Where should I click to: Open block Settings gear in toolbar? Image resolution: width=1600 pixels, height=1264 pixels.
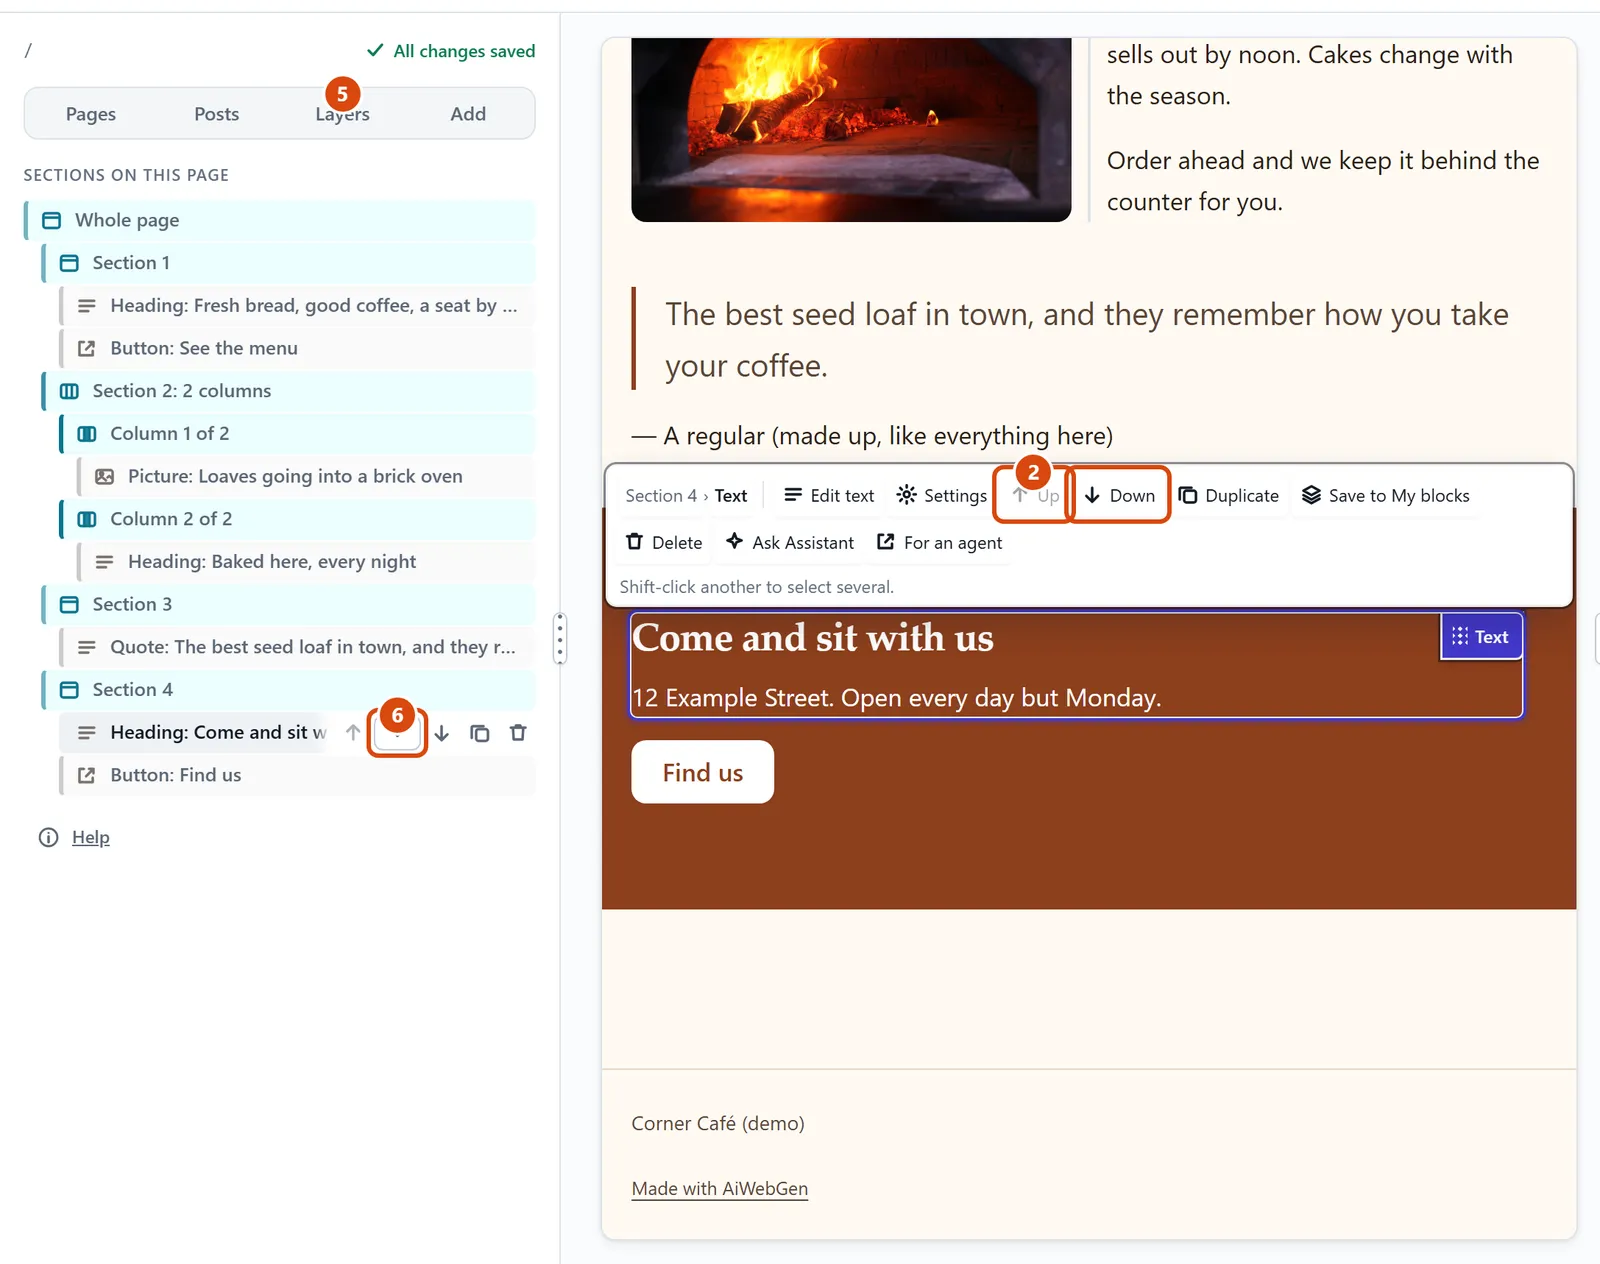(x=941, y=495)
